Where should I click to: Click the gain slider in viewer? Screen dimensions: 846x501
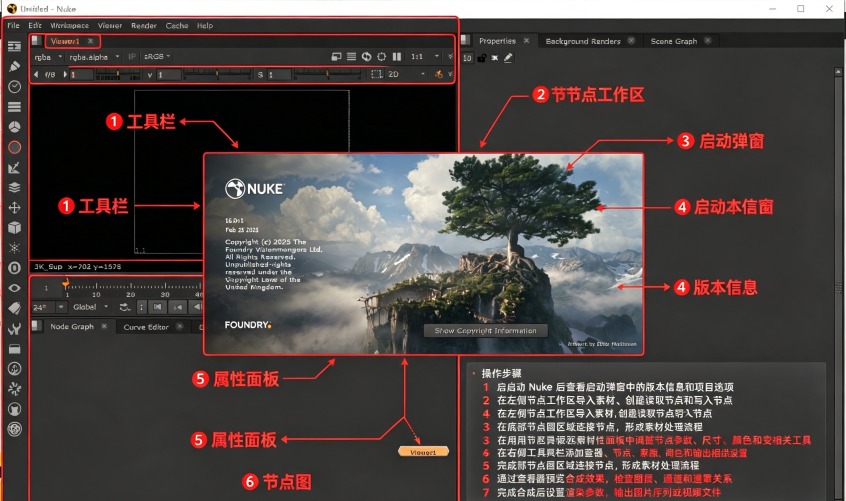pos(118,74)
